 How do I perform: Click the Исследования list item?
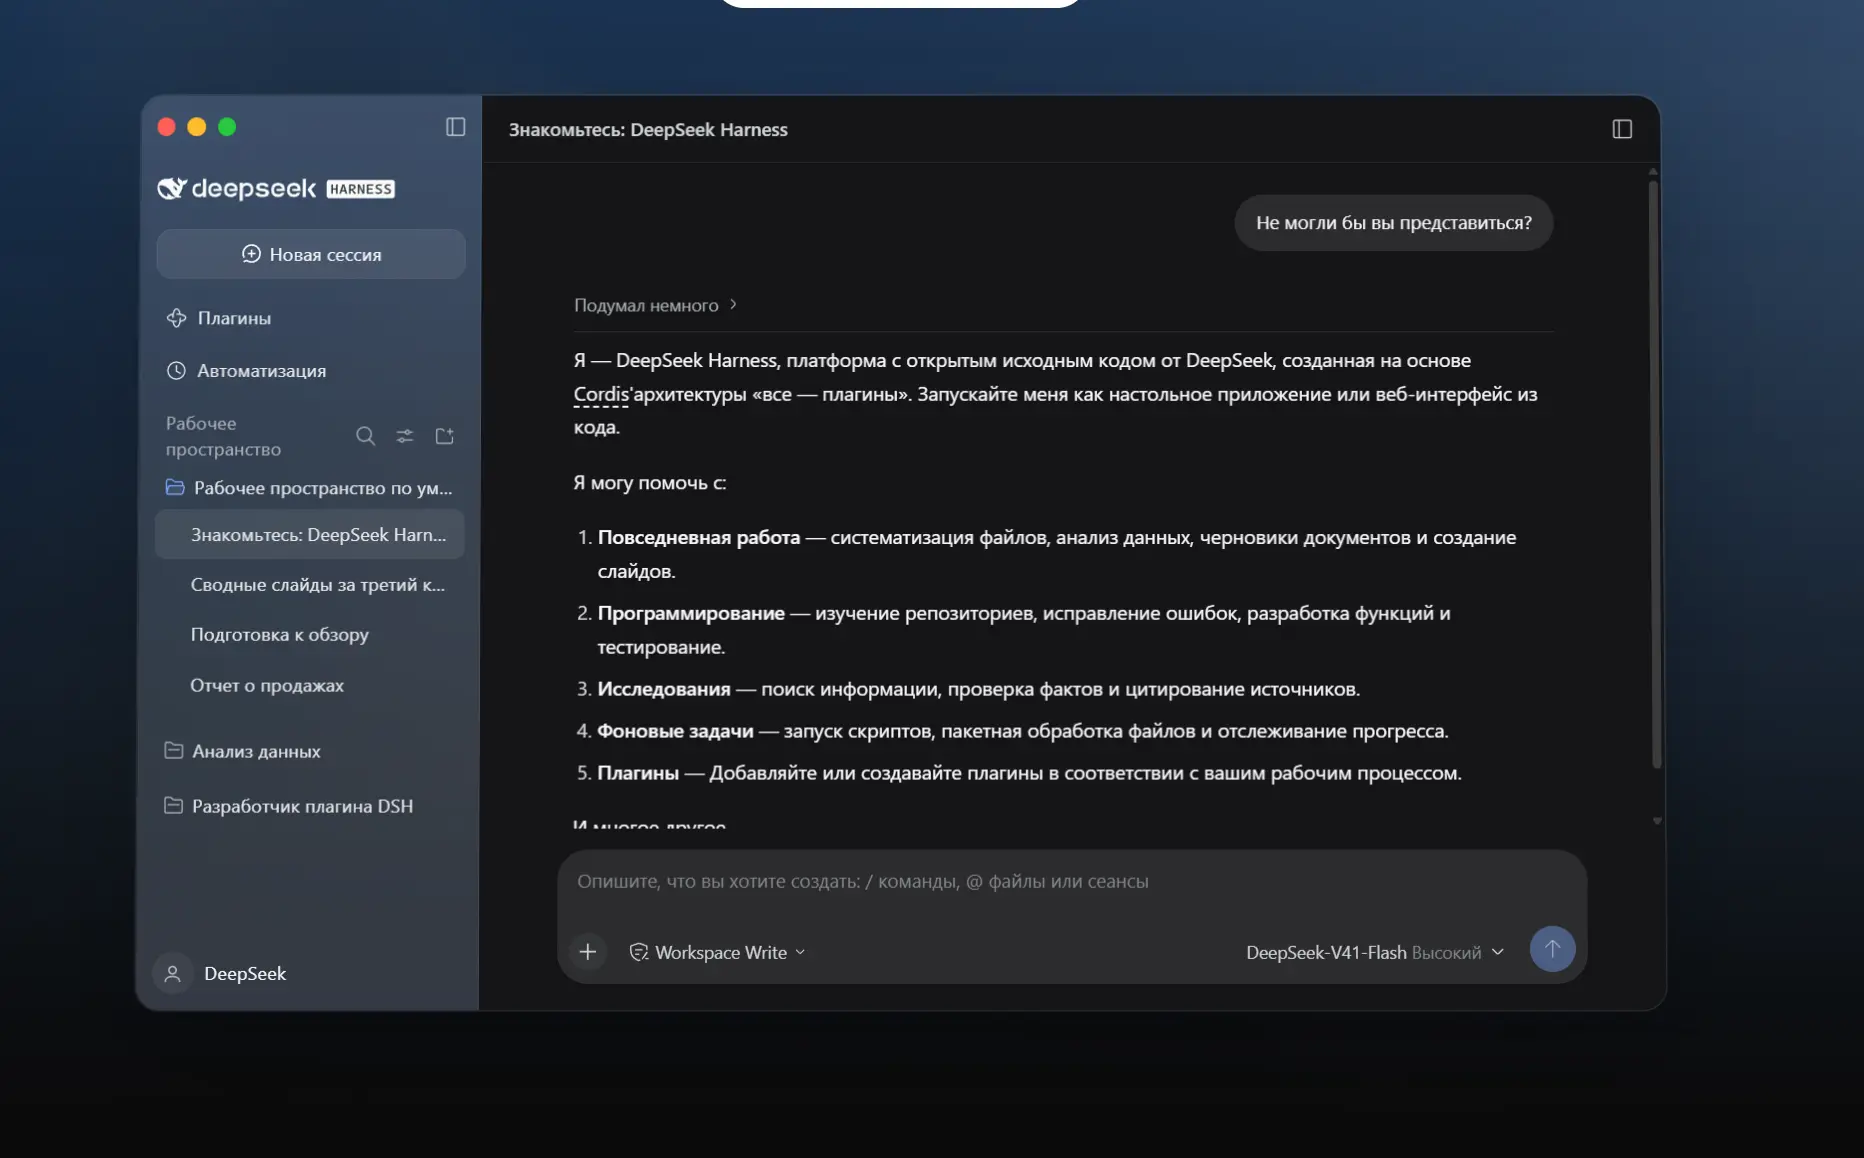968,689
